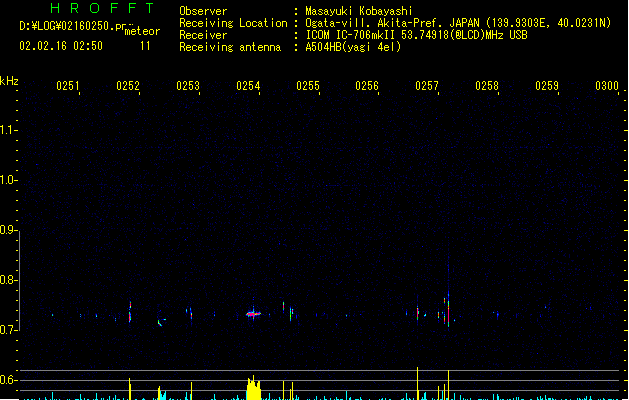Click the 0251 time axis marker

coord(68,86)
